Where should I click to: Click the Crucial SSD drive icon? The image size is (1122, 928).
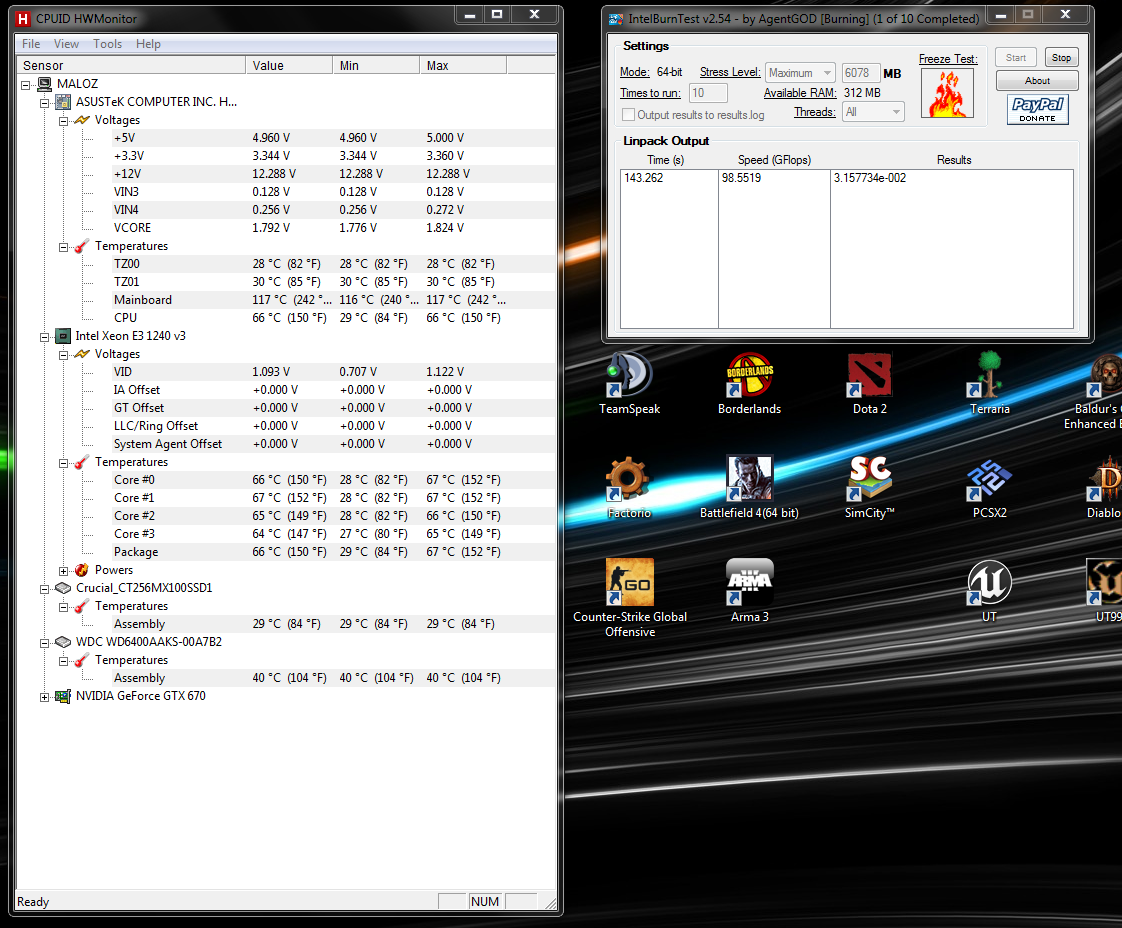point(63,587)
